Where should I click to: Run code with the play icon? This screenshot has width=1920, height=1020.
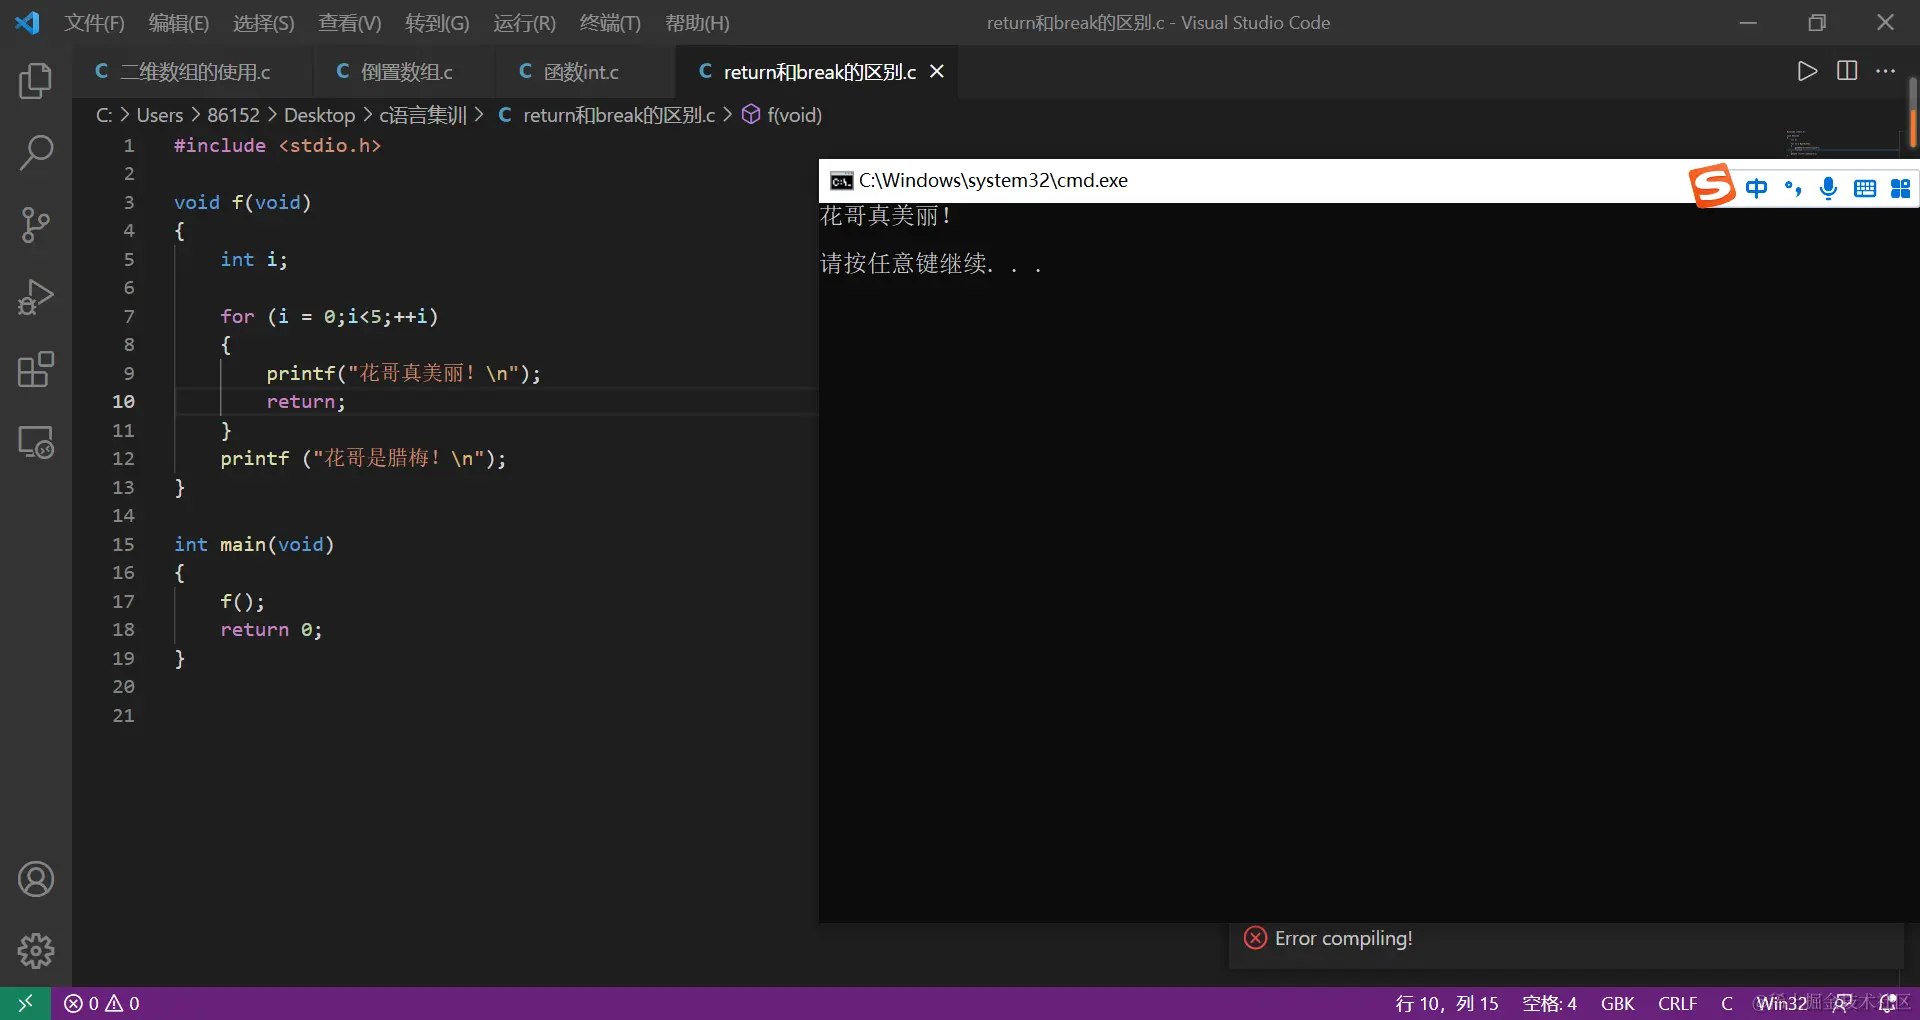point(1806,71)
